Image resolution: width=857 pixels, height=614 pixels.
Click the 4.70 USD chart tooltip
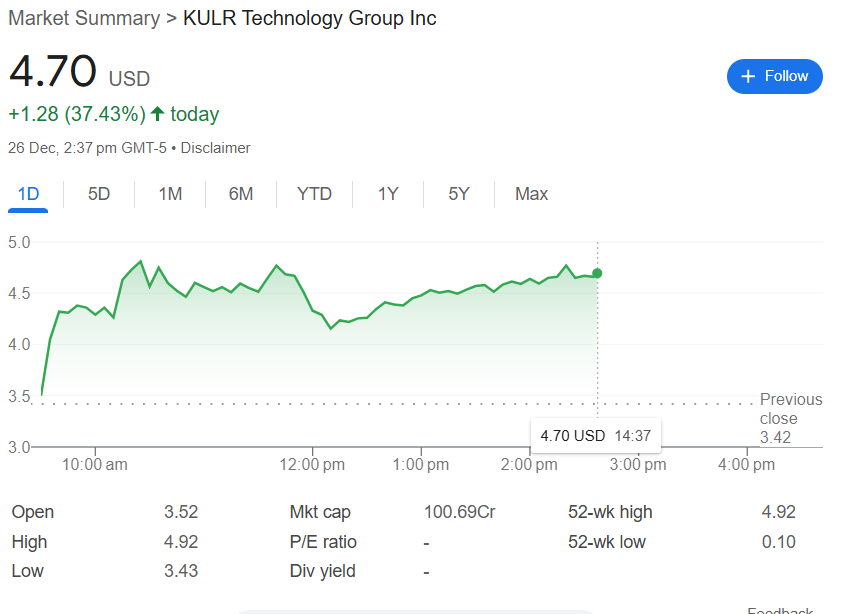[595, 435]
